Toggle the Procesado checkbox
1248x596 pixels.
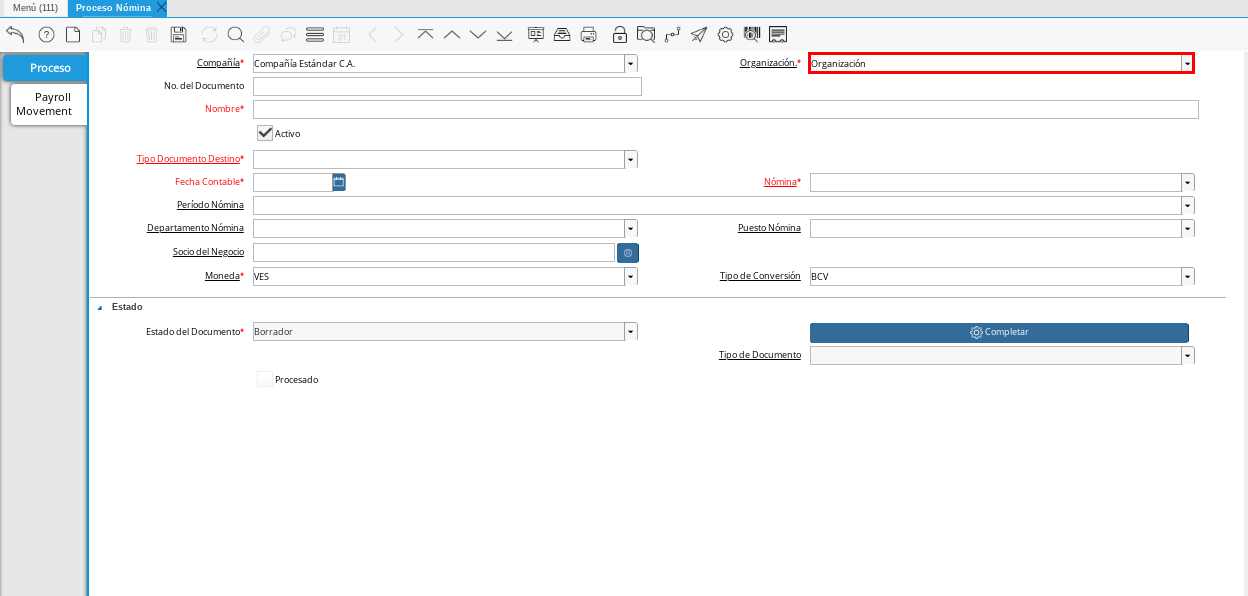pos(265,379)
